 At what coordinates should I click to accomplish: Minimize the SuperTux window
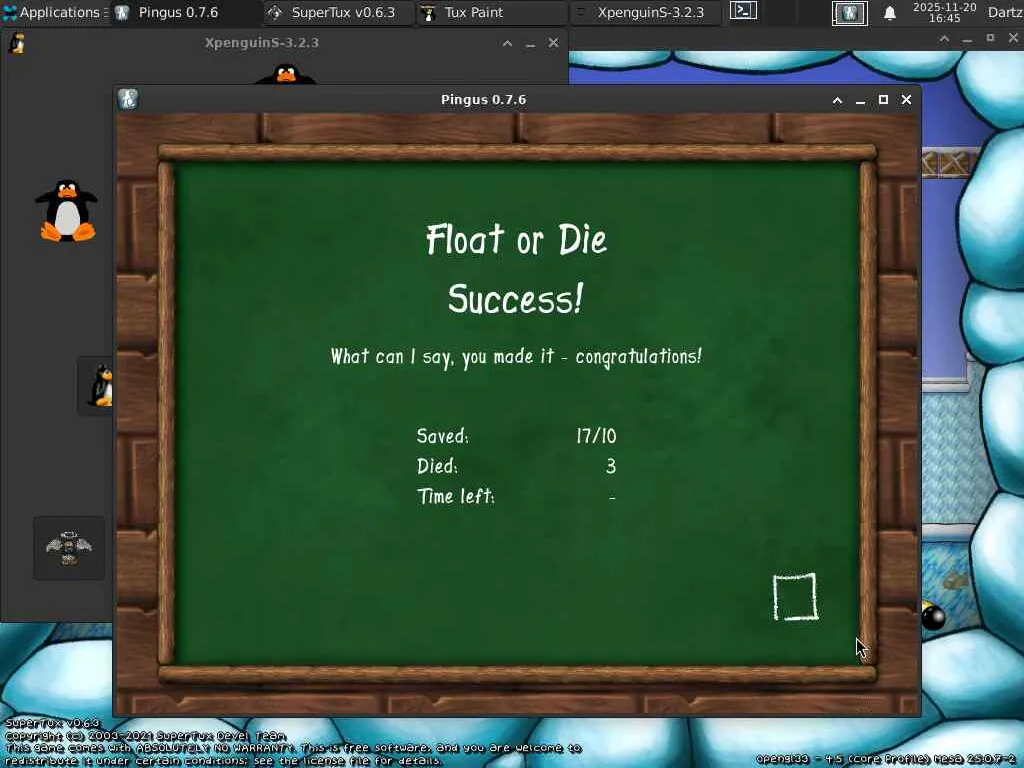(x=967, y=39)
